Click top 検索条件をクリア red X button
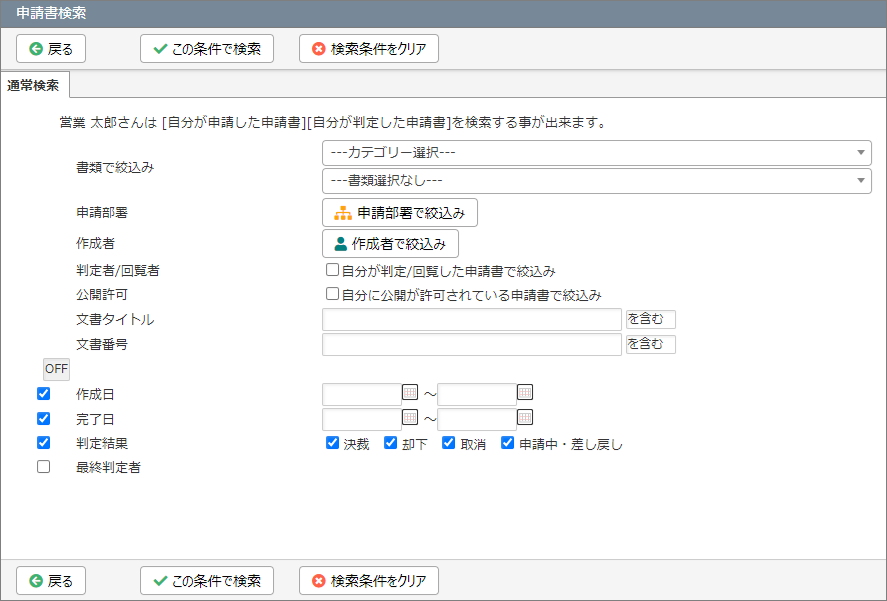Image resolution: width=887 pixels, height=601 pixels. 369,49
